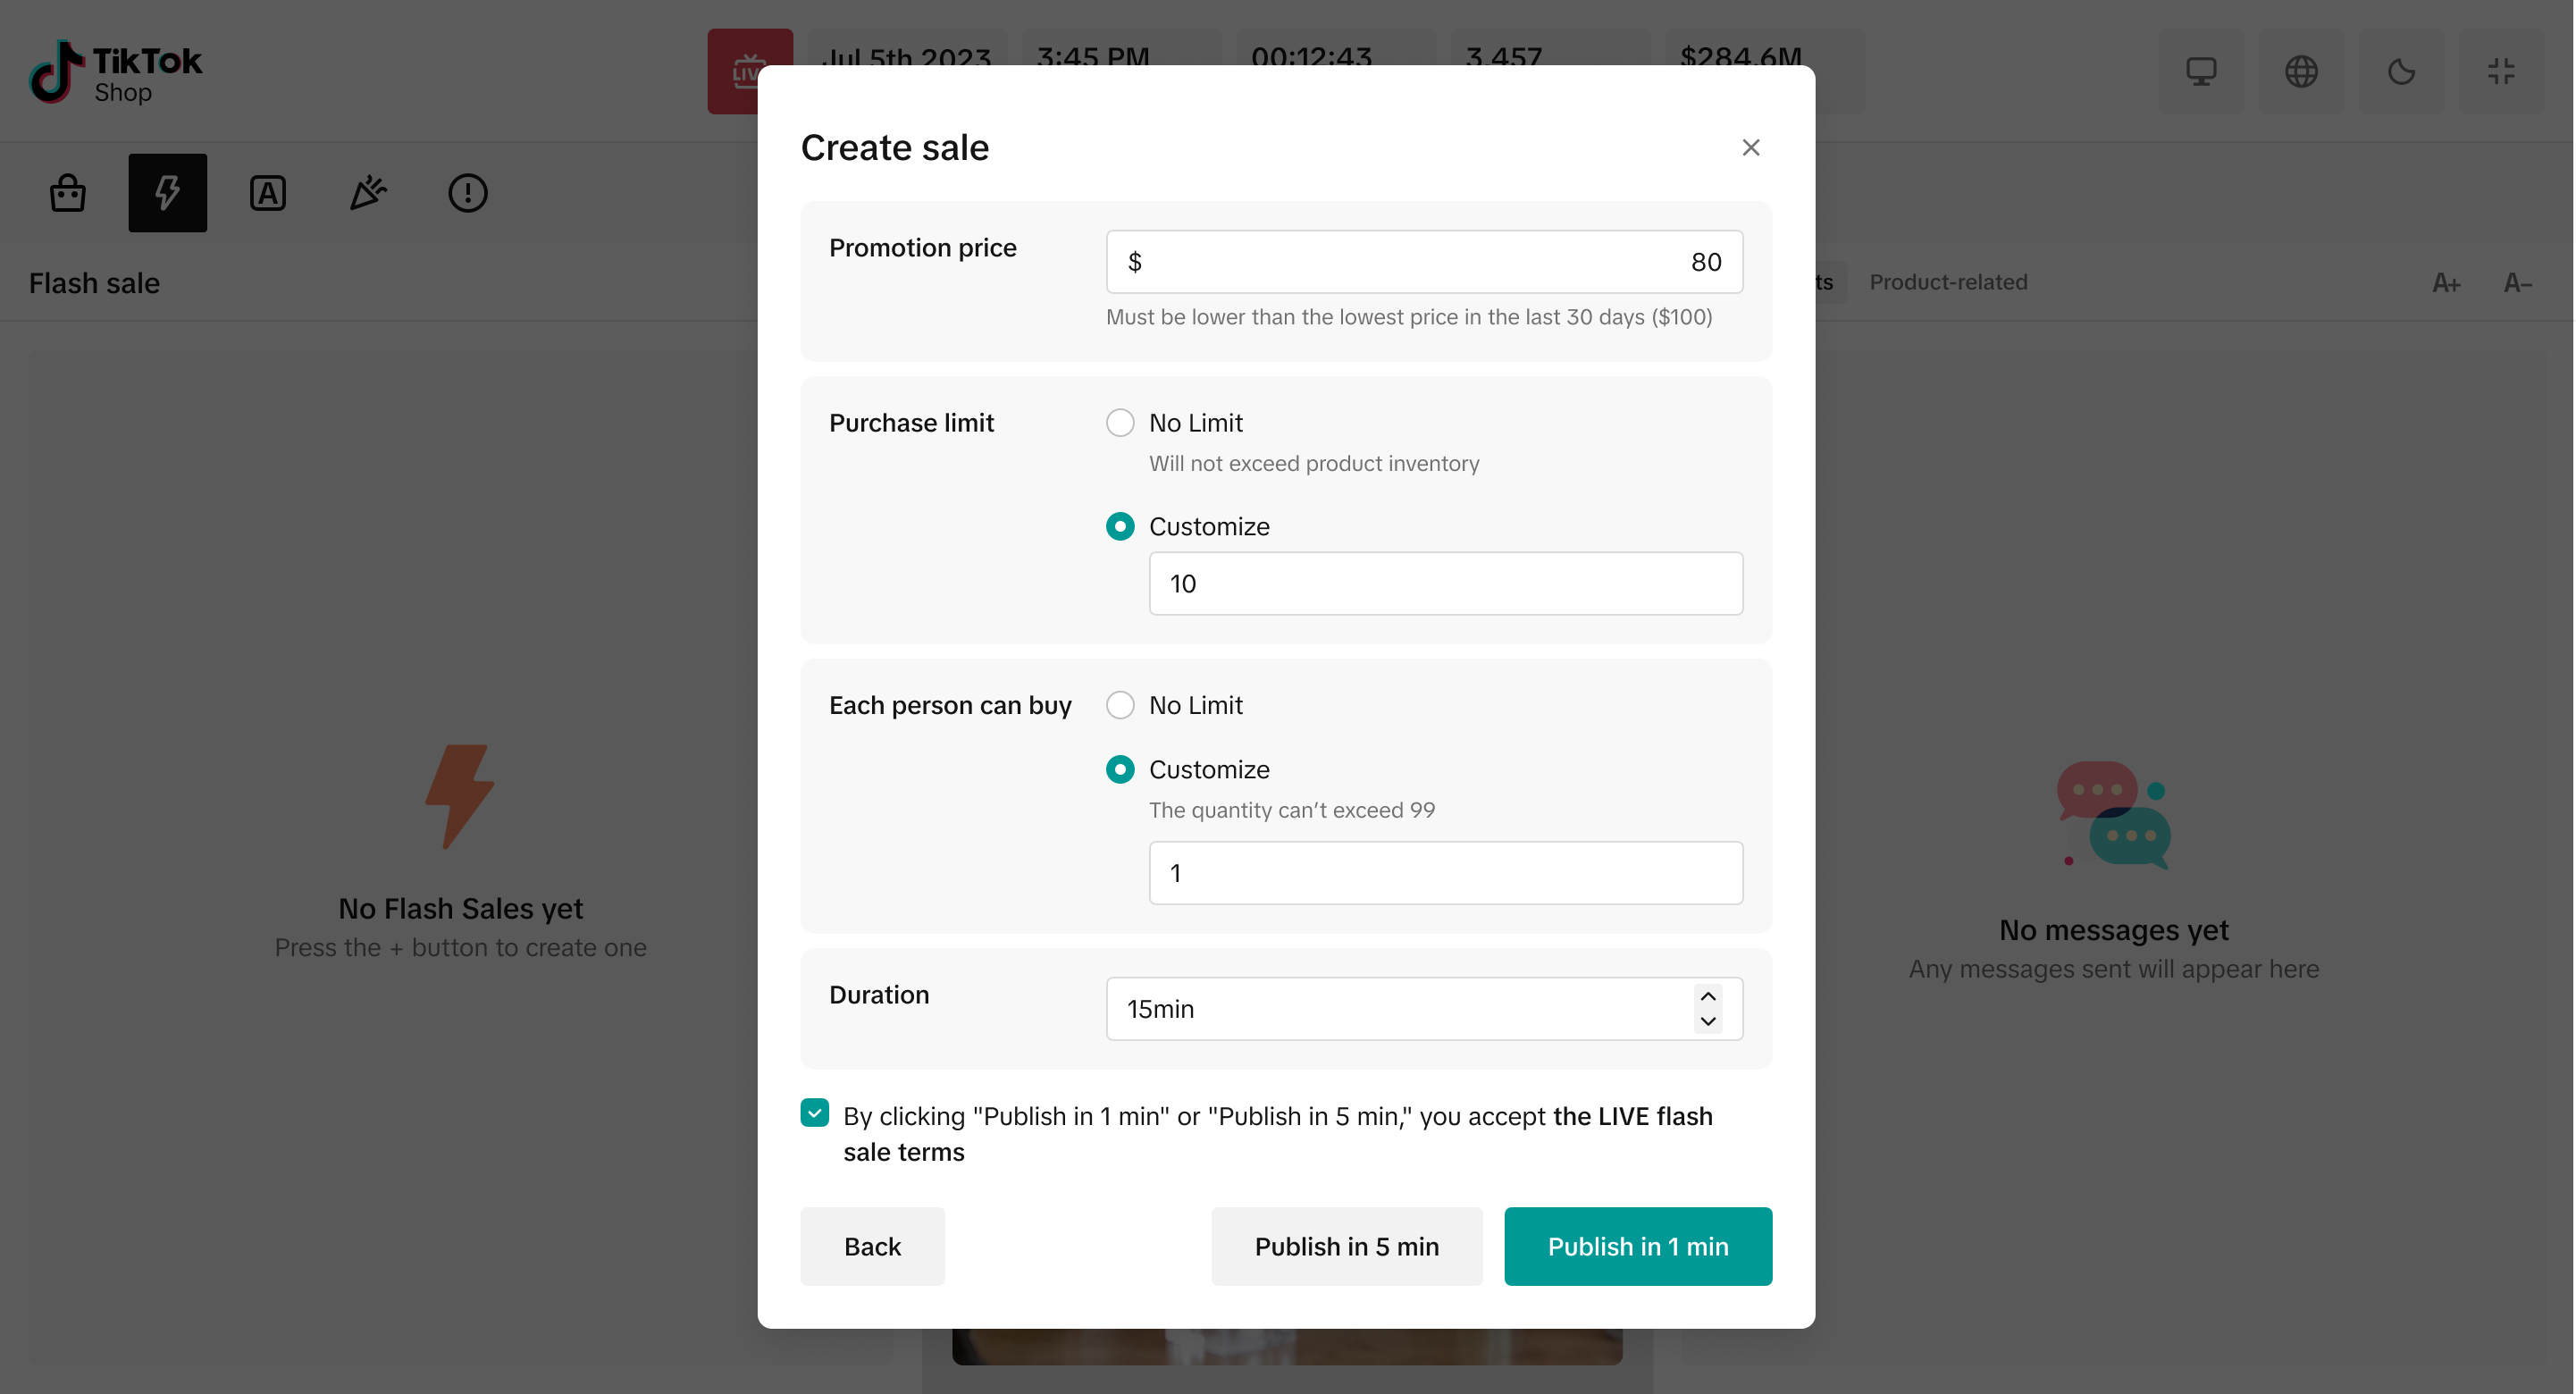Open the globe language selector
This screenshot has height=1394, width=2576.
click(x=2301, y=71)
